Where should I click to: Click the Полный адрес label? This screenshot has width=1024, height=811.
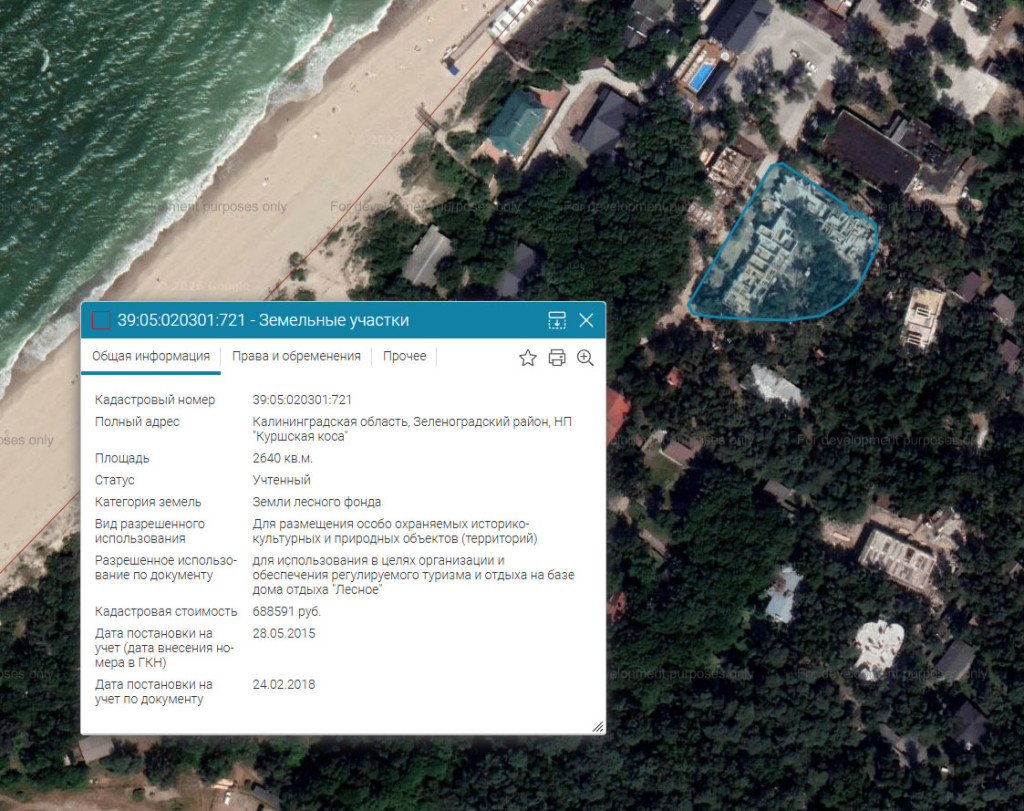(137, 422)
